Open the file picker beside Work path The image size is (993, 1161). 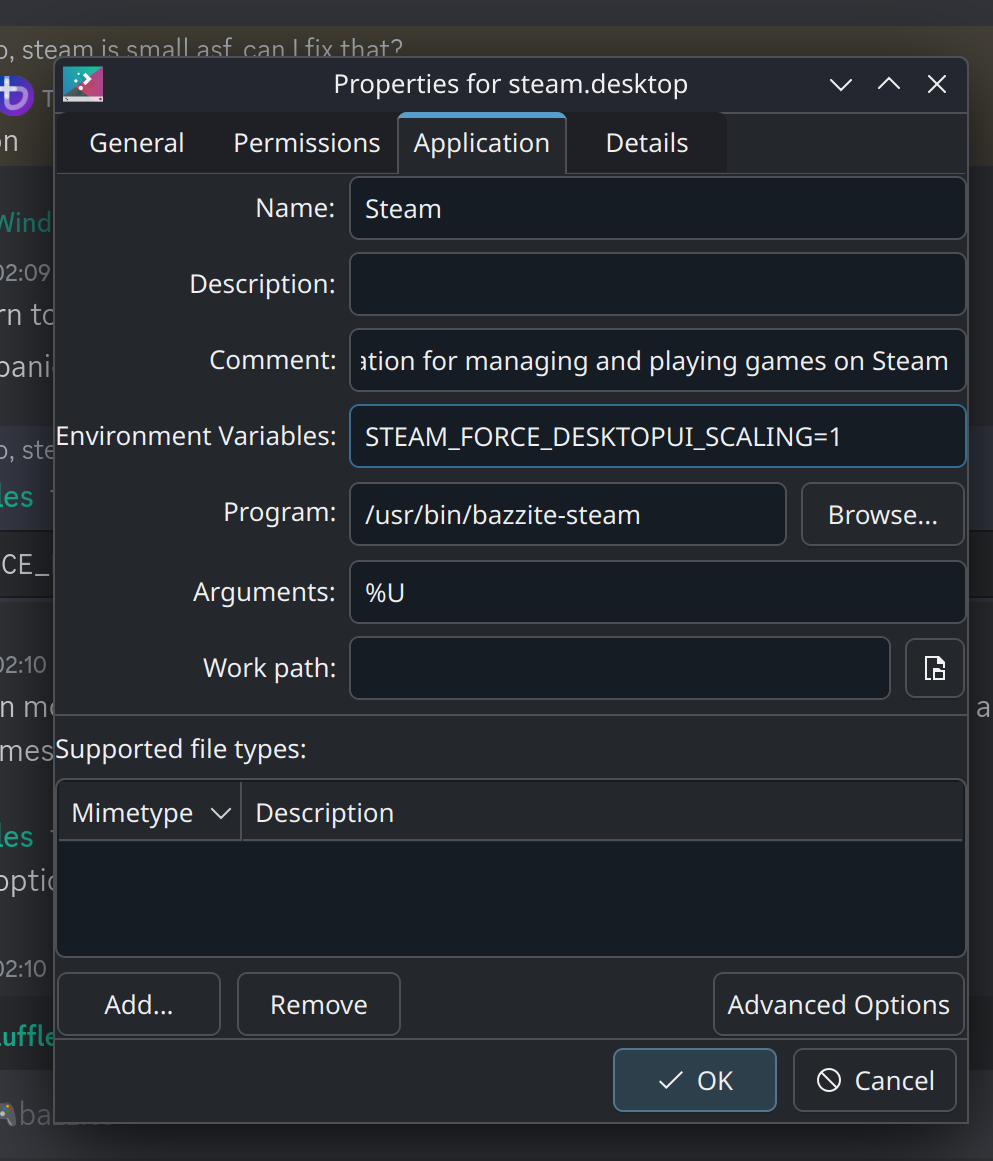(x=934, y=668)
